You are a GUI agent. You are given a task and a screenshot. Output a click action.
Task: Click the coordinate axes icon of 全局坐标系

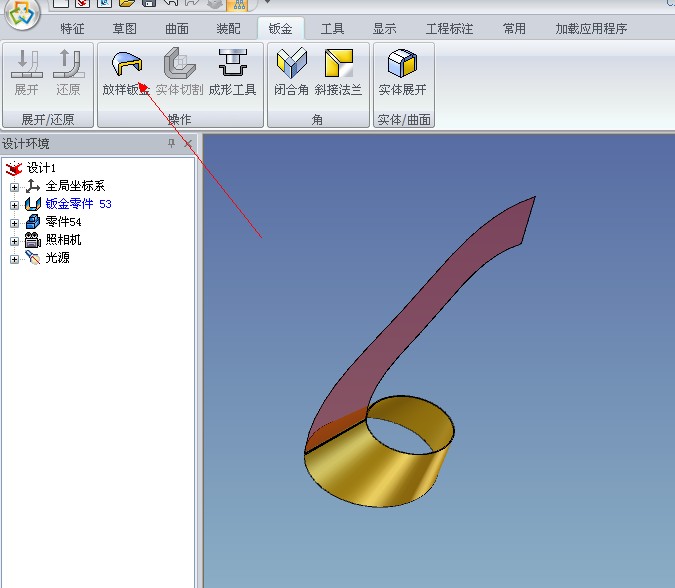click(33, 186)
